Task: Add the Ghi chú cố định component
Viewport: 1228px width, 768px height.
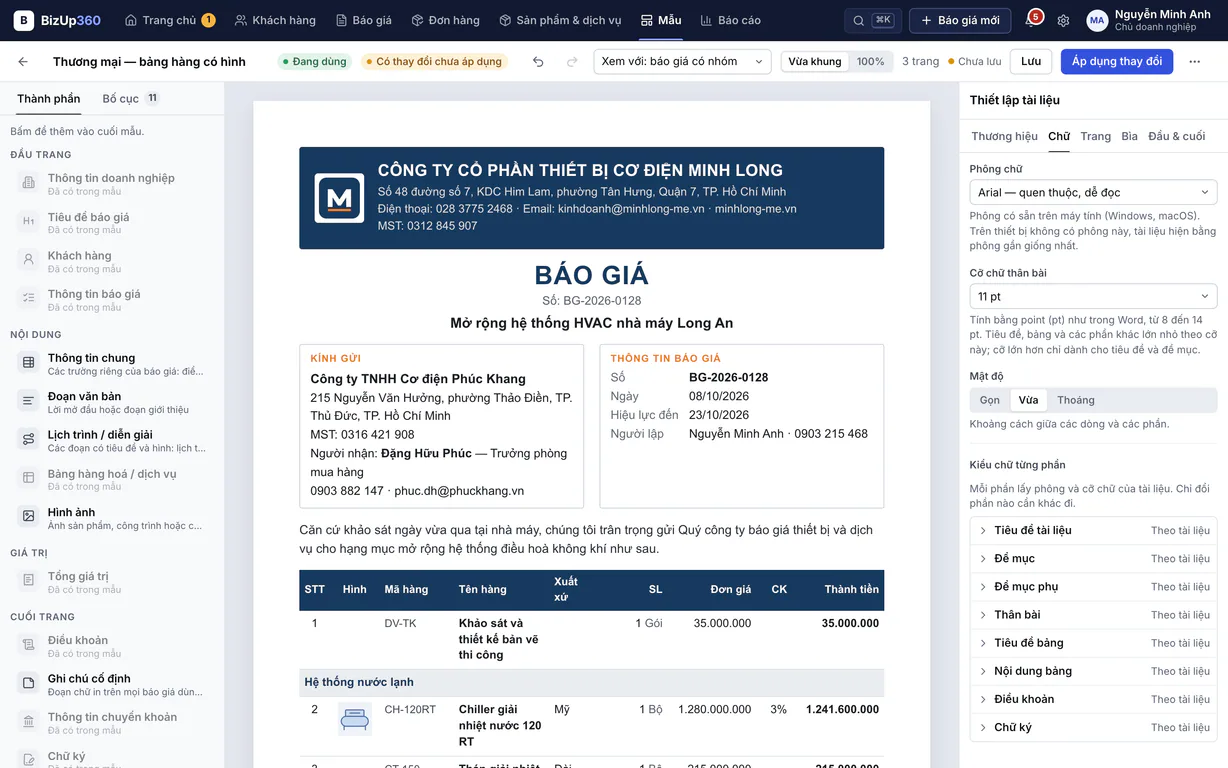Action: click(112, 685)
